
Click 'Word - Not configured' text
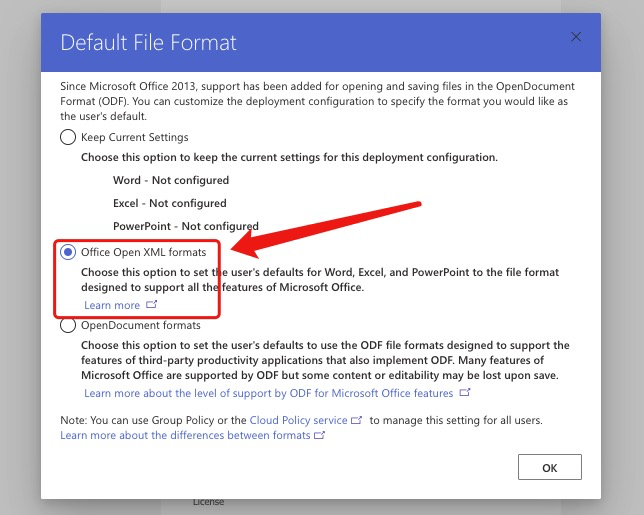pos(171,180)
